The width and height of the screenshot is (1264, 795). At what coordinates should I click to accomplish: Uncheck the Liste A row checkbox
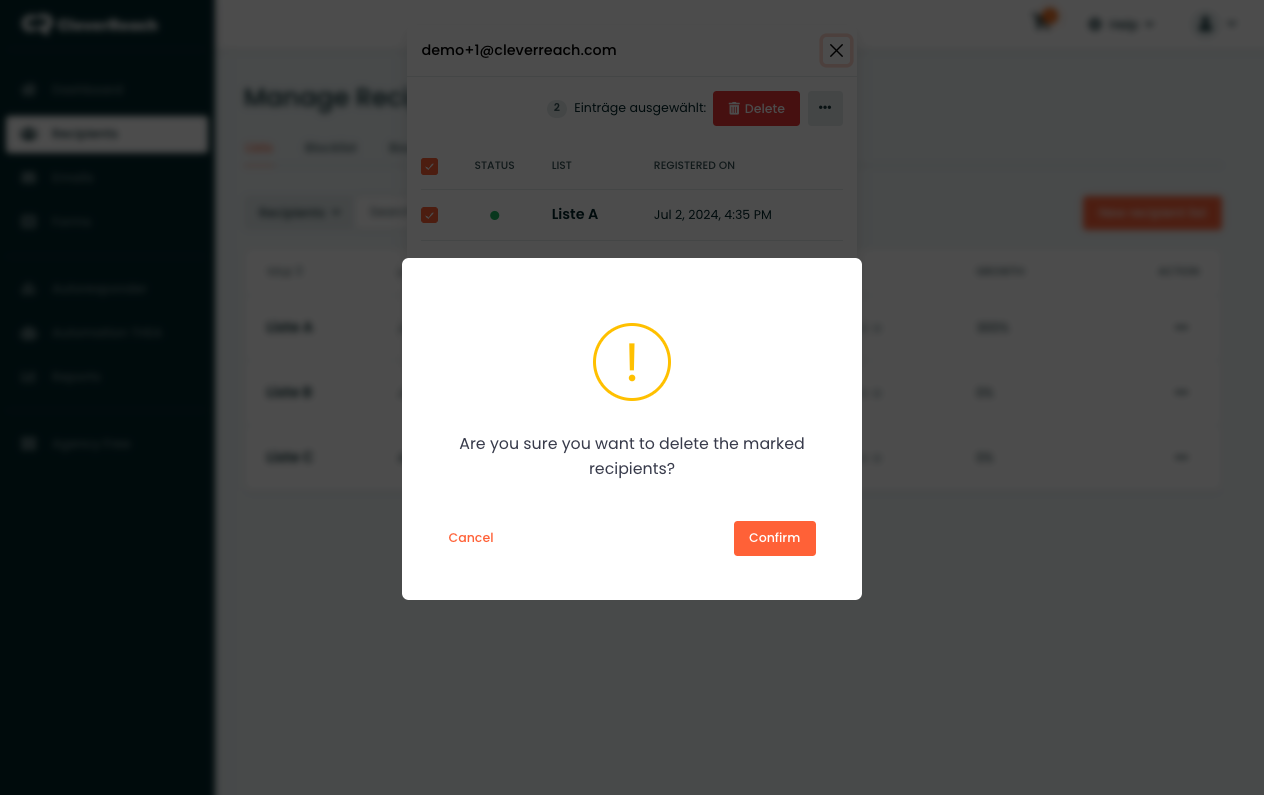(430, 215)
